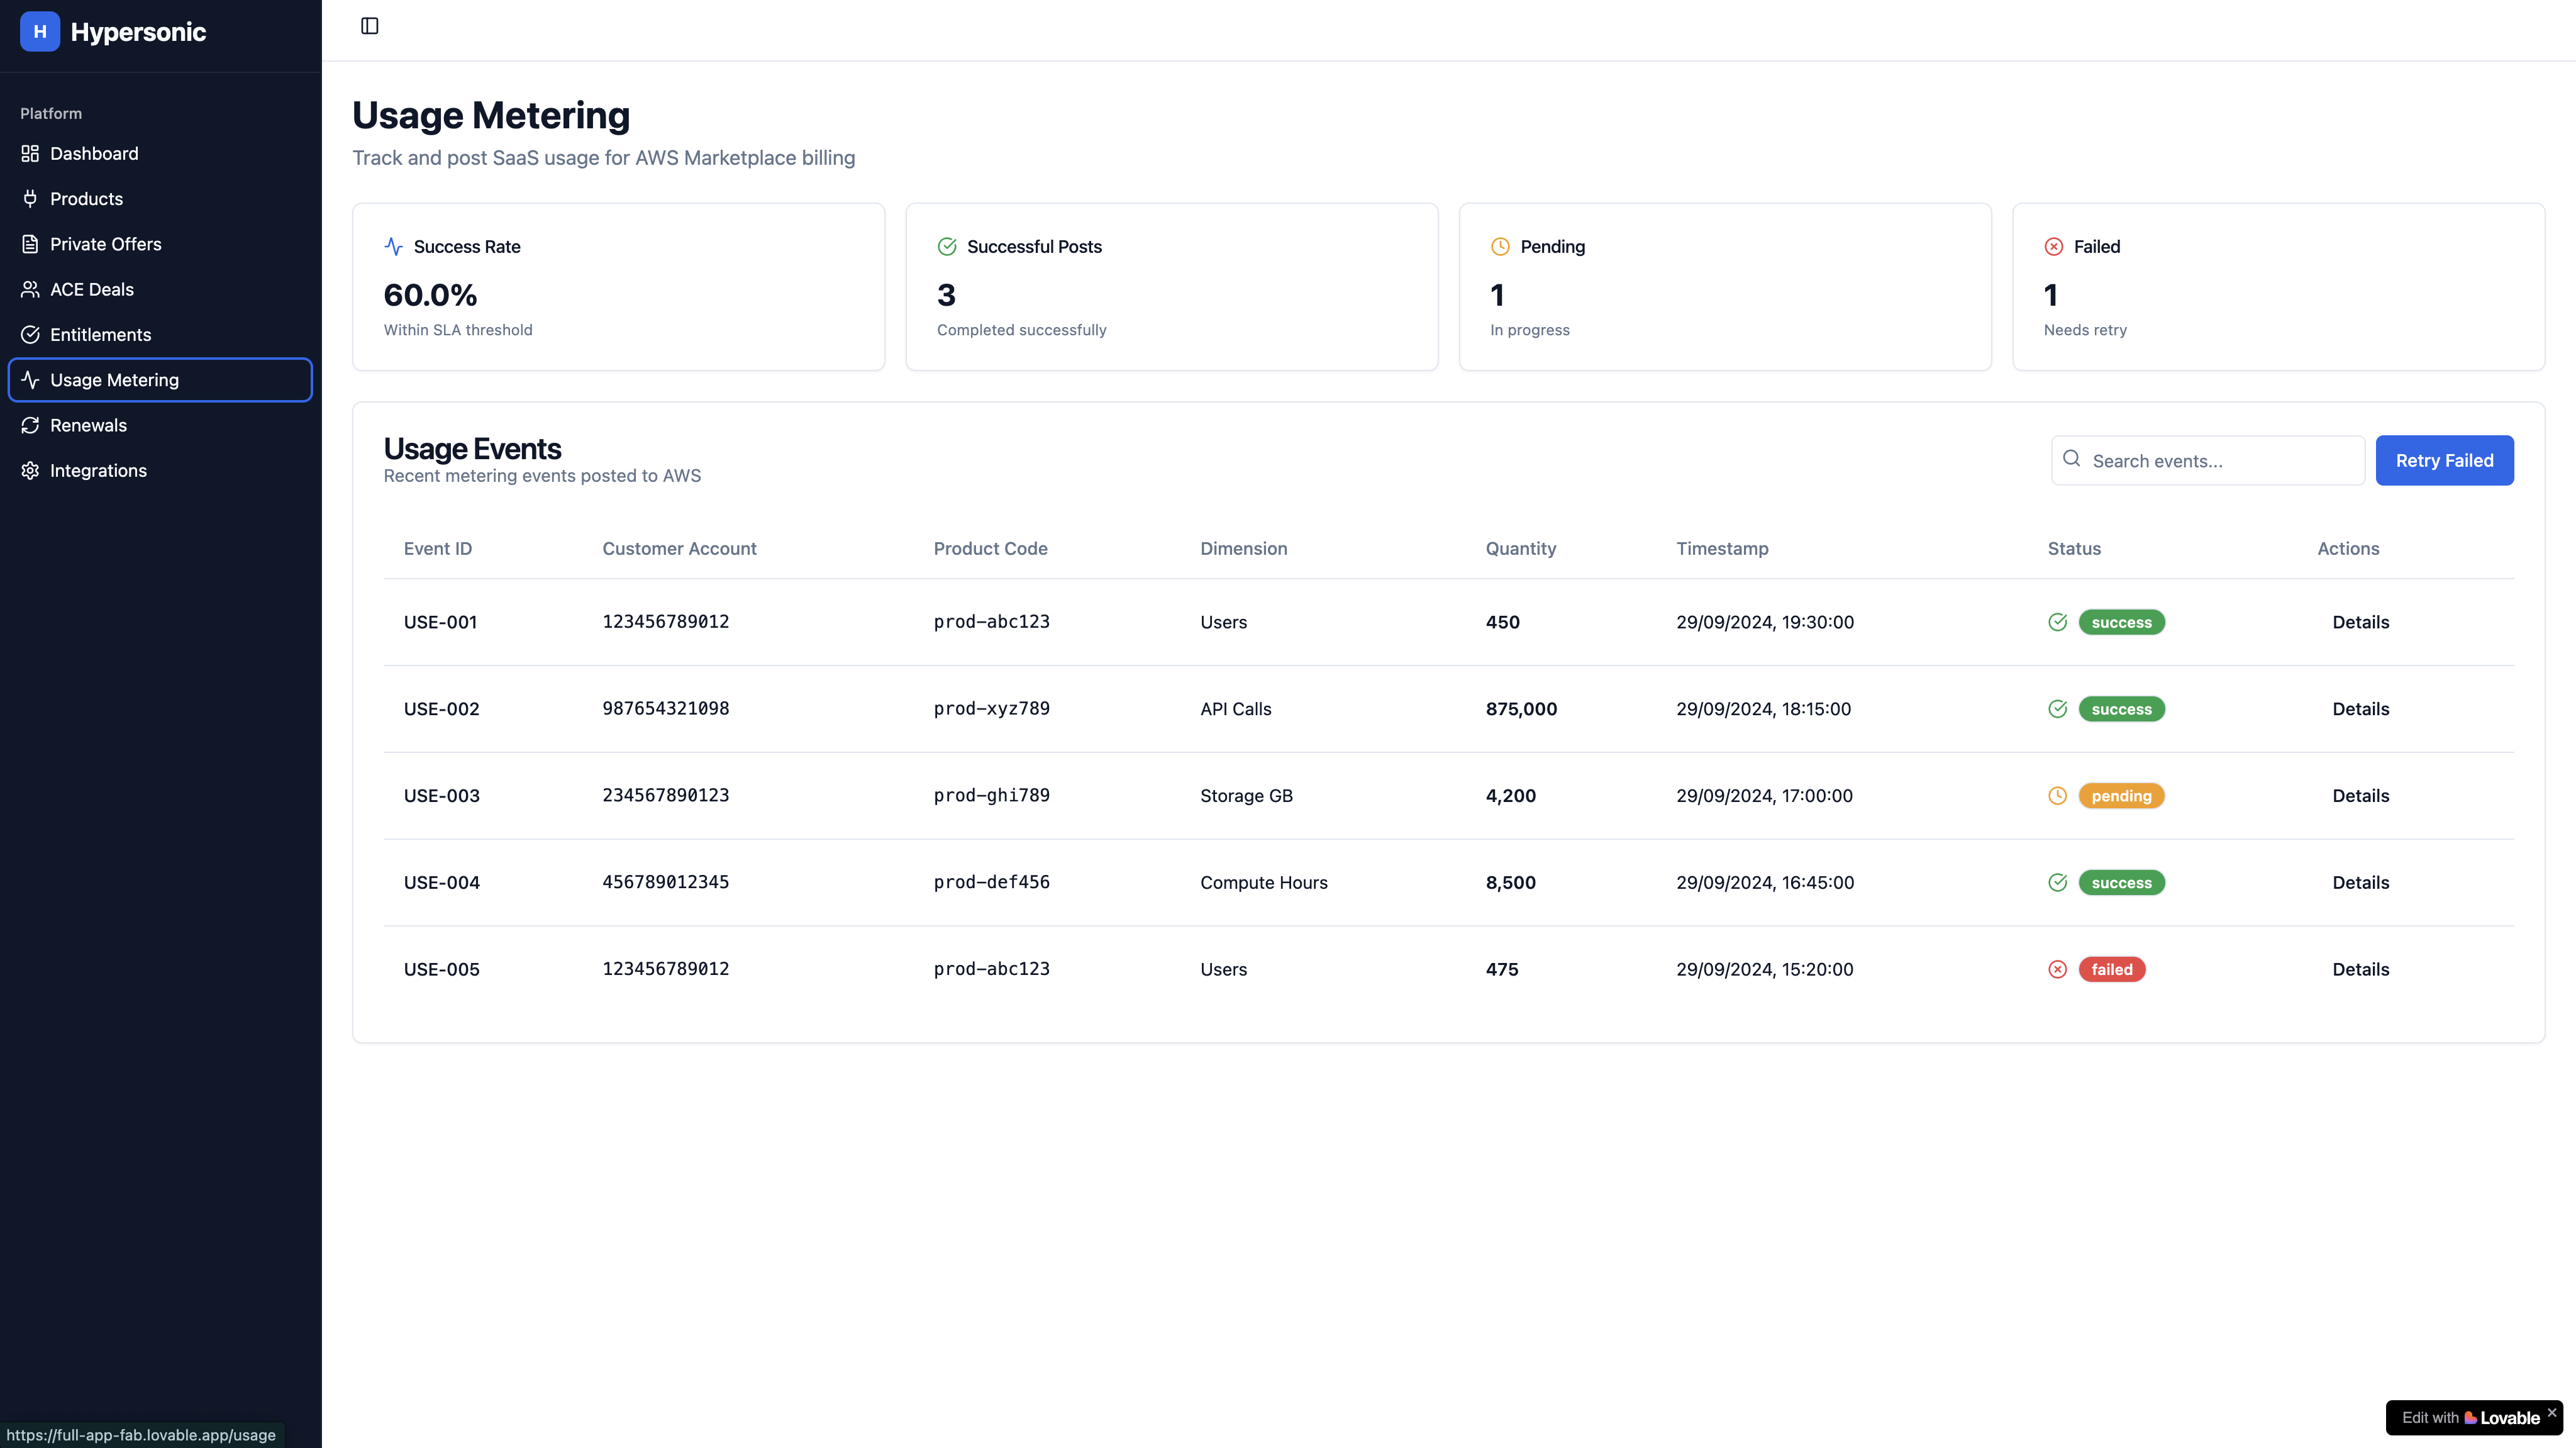Open Private Offers document icon
Image resolution: width=2576 pixels, height=1448 pixels.
point(30,244)
